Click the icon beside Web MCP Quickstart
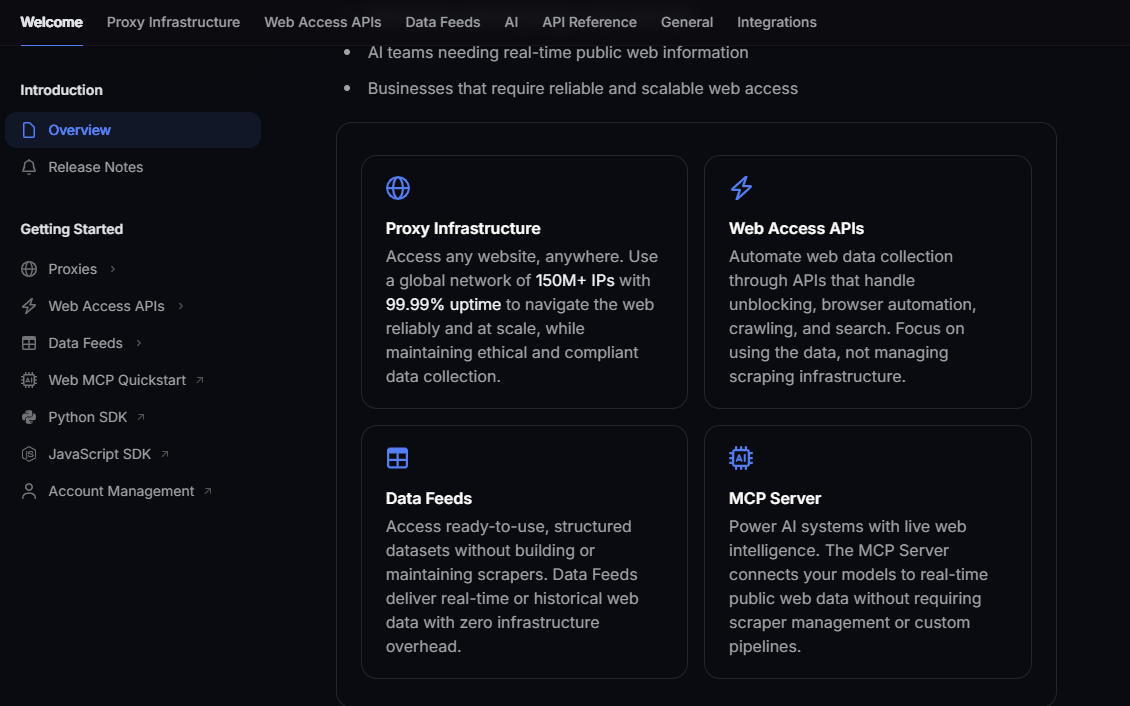 tap(30, 380)
